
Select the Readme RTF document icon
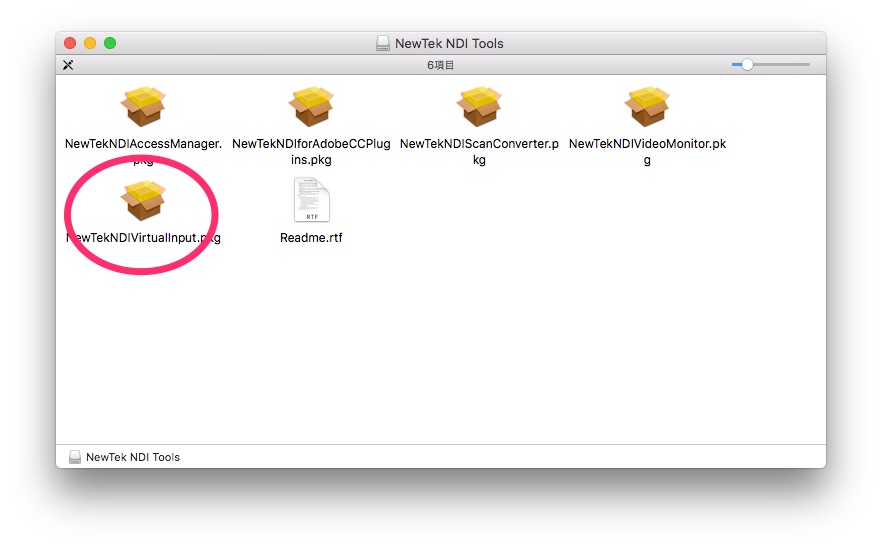(312, 200)
